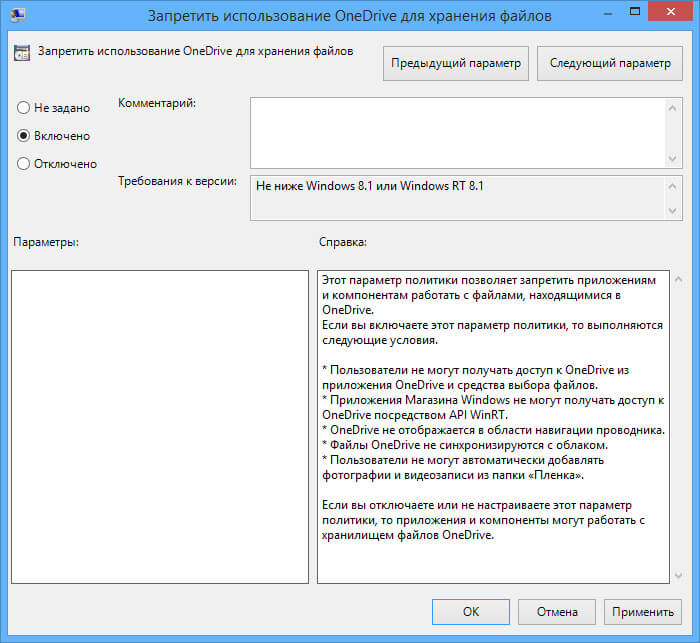Maximize the policy dialog window
Viewport: 700px width, 643px height.
pyautogui.click(x=635, y=12)
